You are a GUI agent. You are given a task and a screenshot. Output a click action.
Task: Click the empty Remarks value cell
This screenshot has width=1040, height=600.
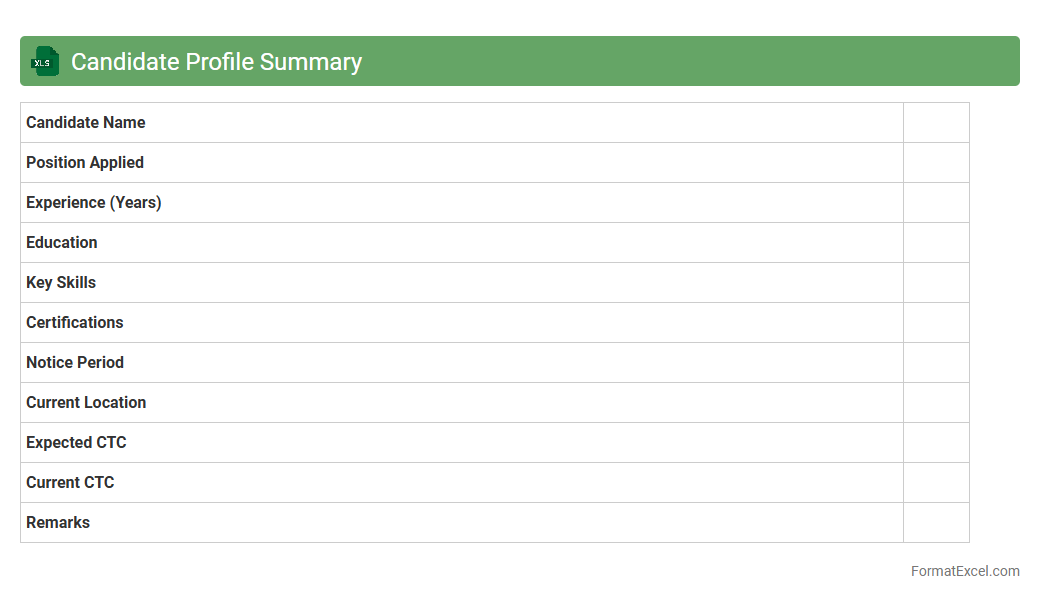click(936, 523)
